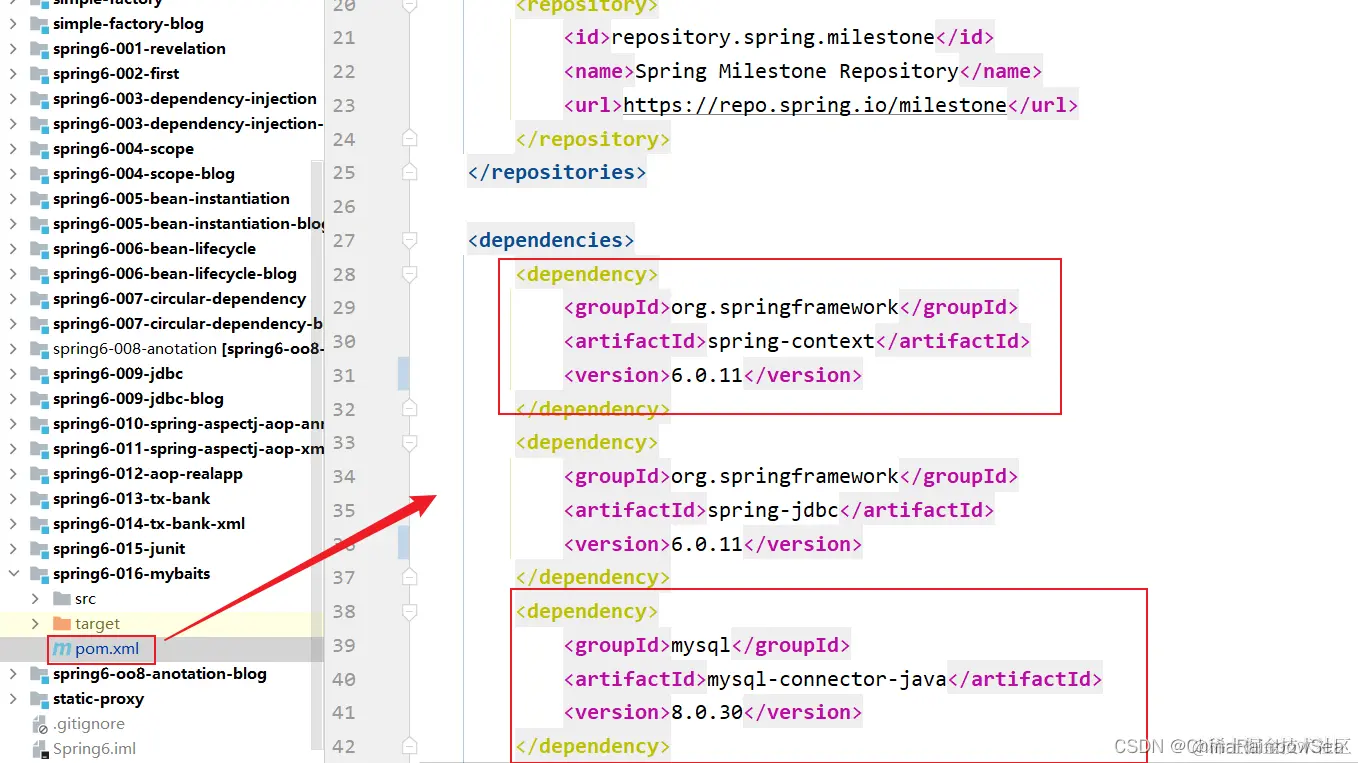Click the spring6-012-aop-realapp folder icon
Image resolution: width=1358 pixels, height=763 pixels.
point(39,473)
